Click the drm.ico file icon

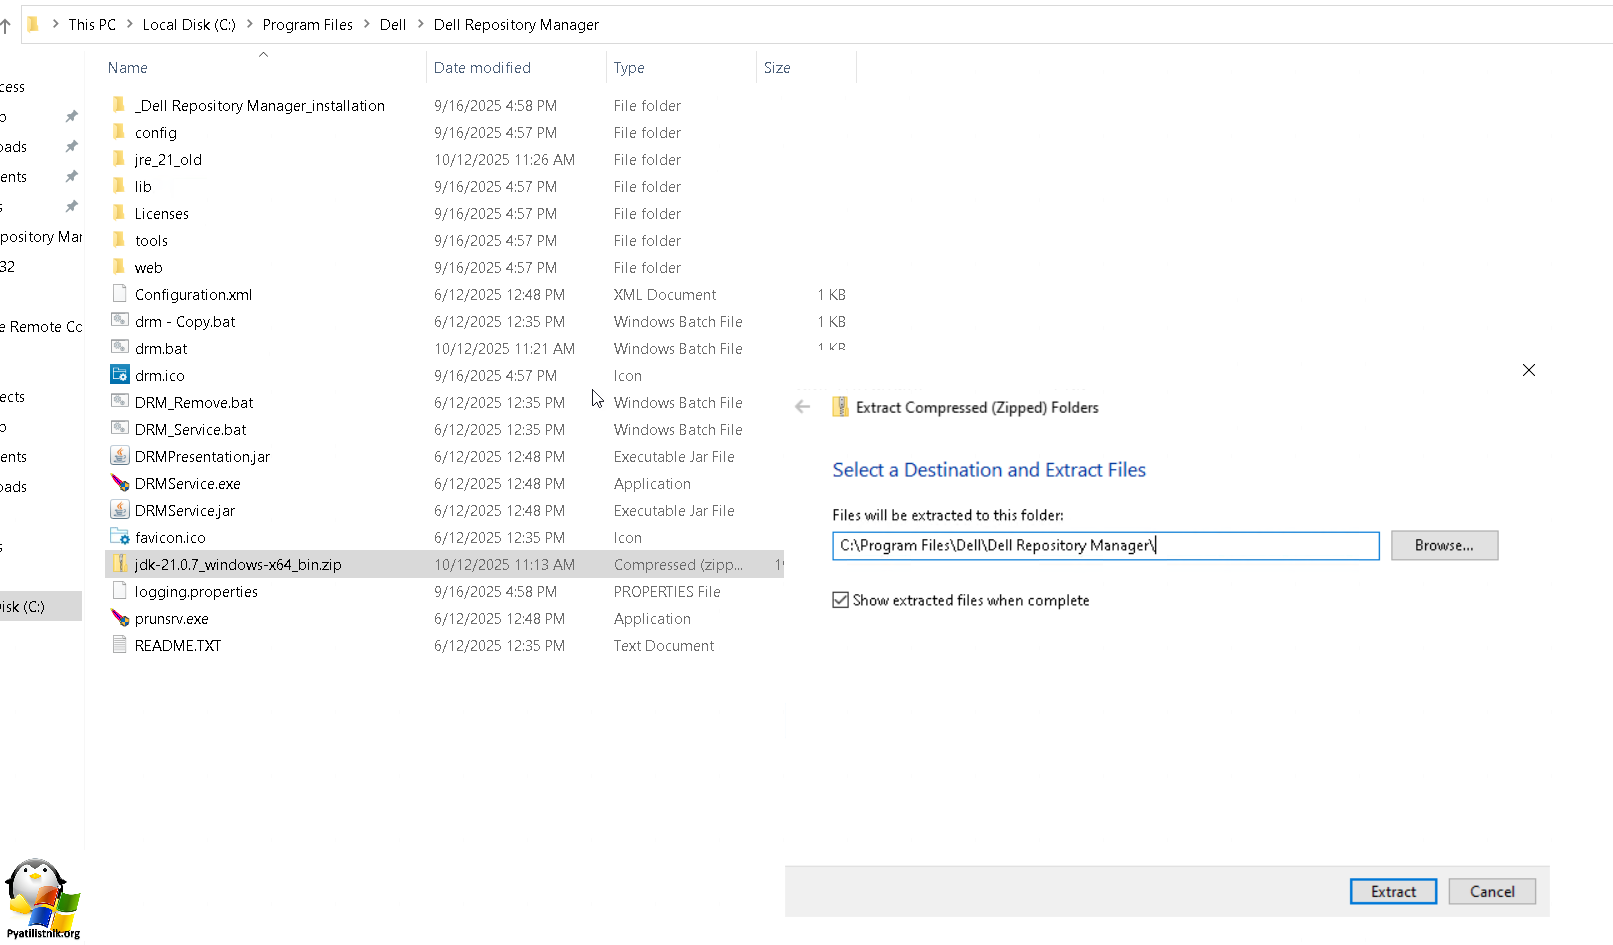coord(120,375)
